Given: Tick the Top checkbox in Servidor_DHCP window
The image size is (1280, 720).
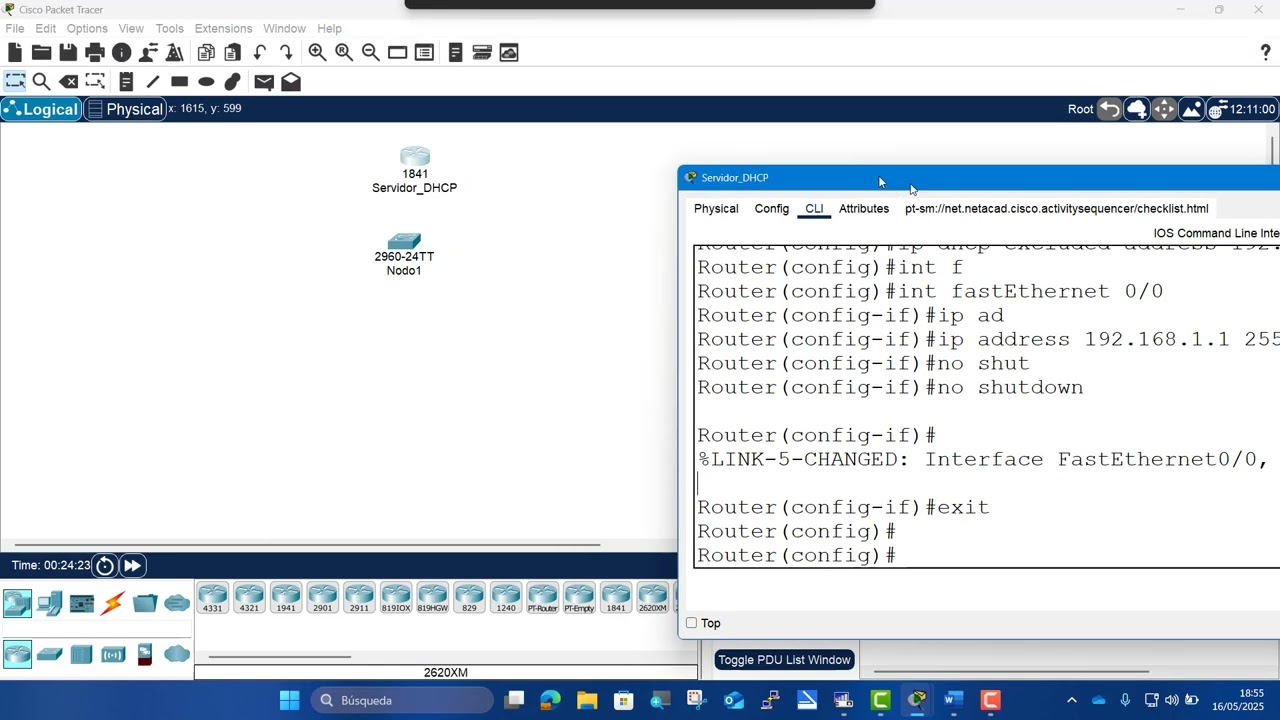Looking at the screenshot, I should 691,623.
